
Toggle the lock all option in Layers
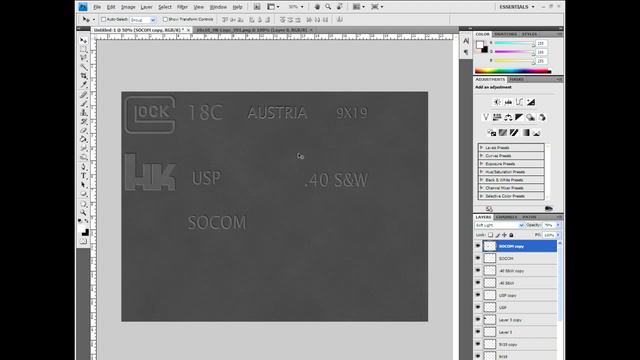511,235
